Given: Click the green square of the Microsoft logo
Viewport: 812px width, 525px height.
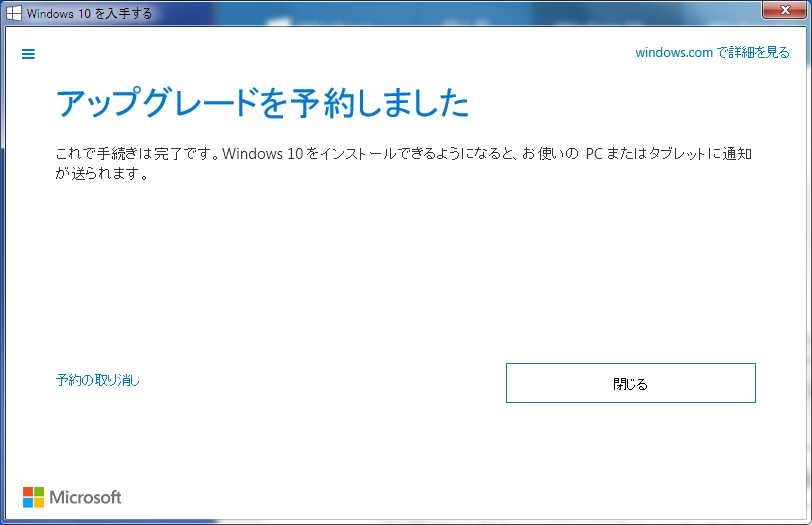Looking at the screenshot, I should coord(39,492).
